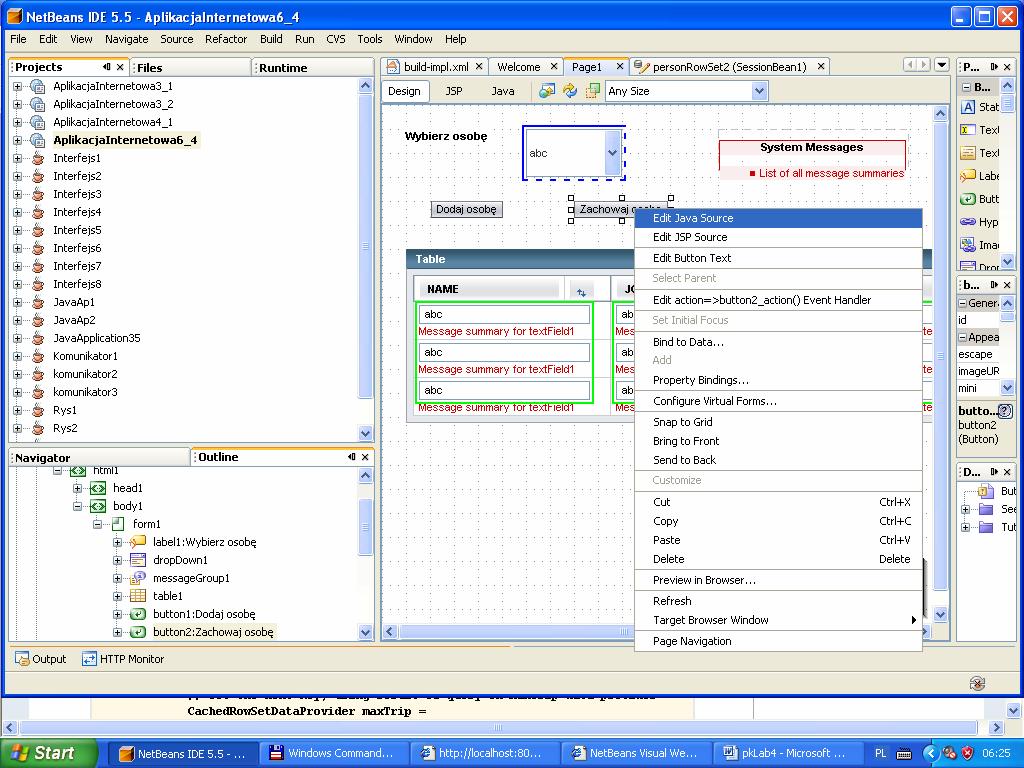Select Configure Virtual Forms… menu entry
The height and width of the screenshot is (768, 1024).
point(778,401)
